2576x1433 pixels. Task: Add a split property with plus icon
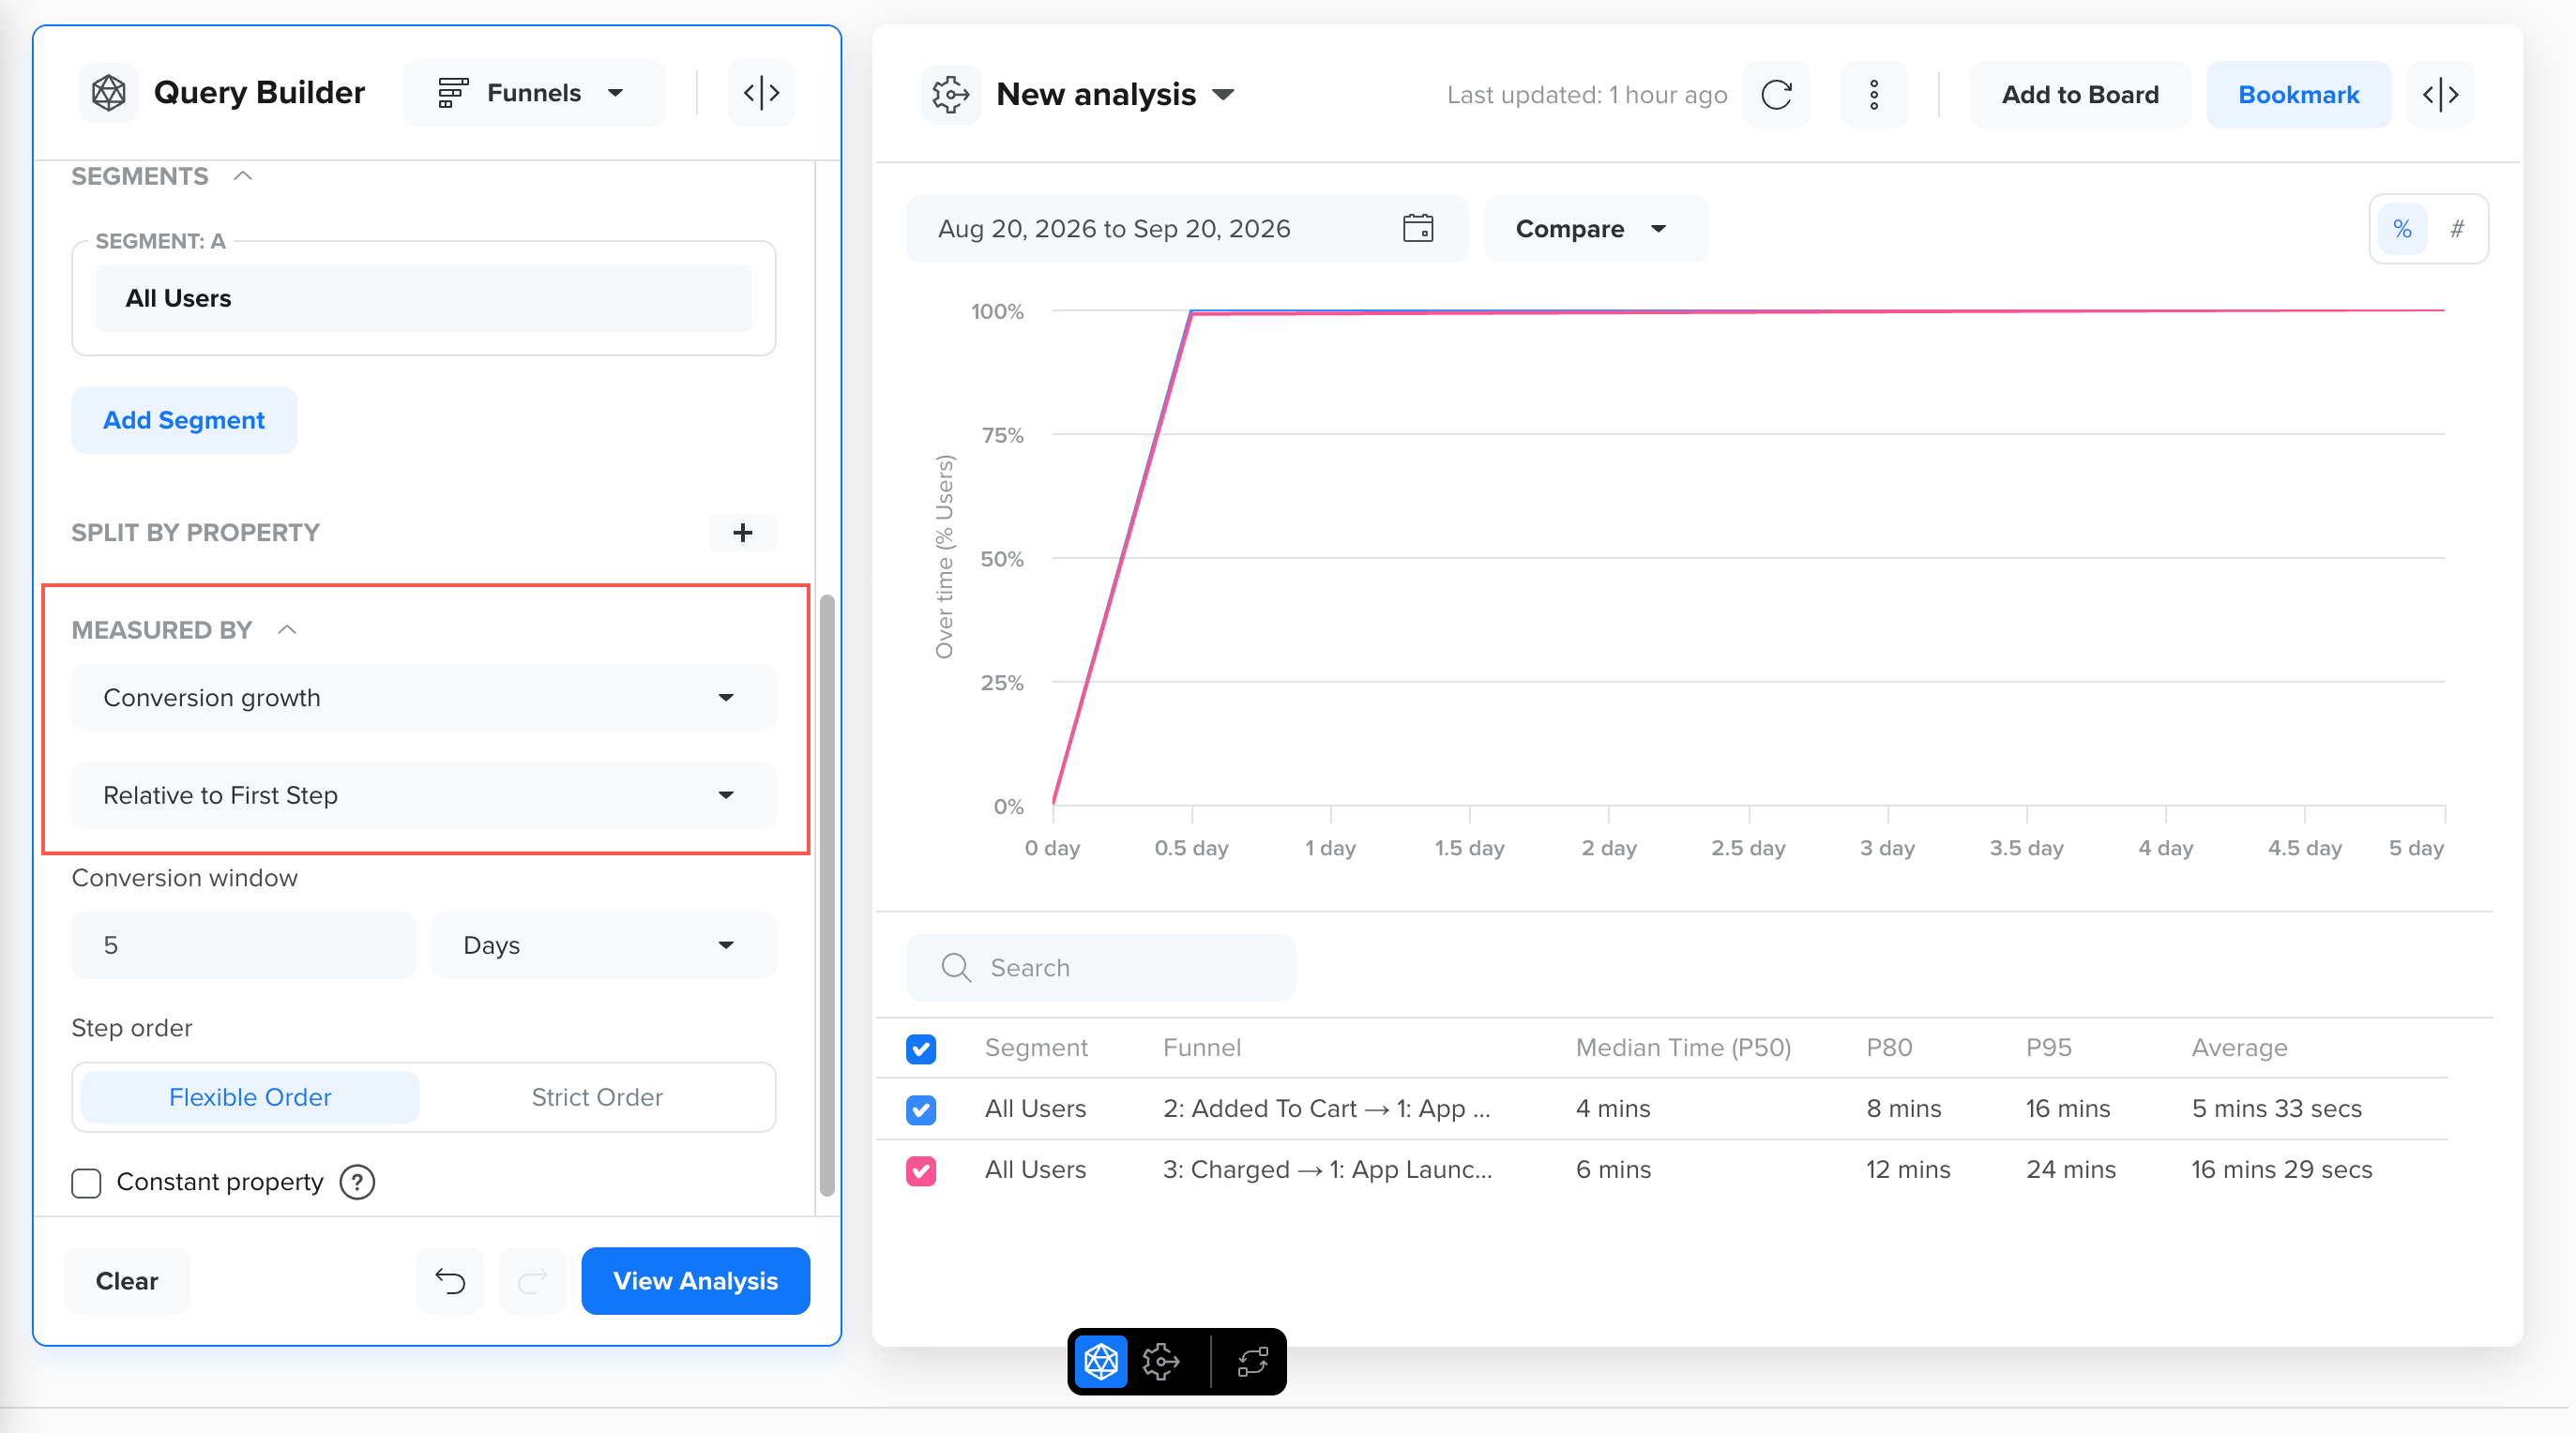tap(742, 532)
